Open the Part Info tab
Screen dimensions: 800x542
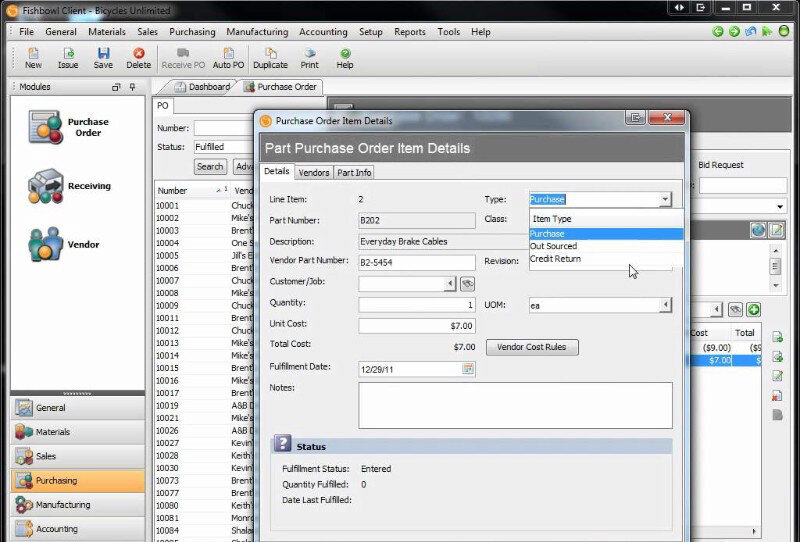354,173
